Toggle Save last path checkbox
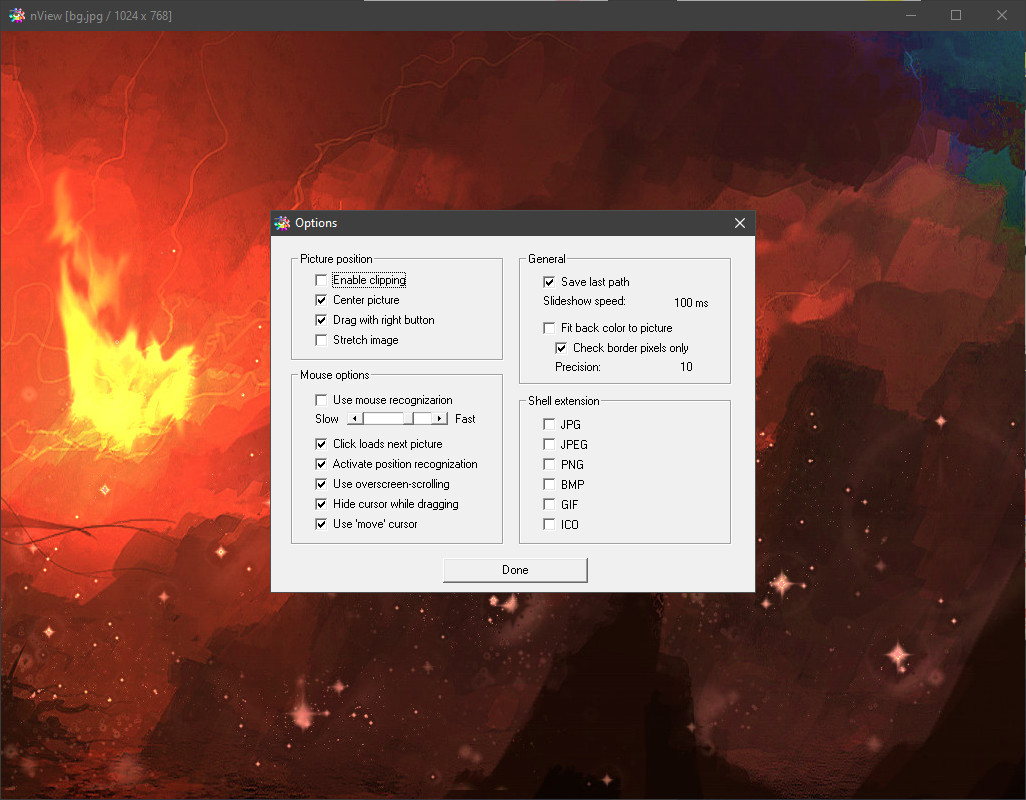The width and height of the screenshot is (1026, 800). (549, 282)
